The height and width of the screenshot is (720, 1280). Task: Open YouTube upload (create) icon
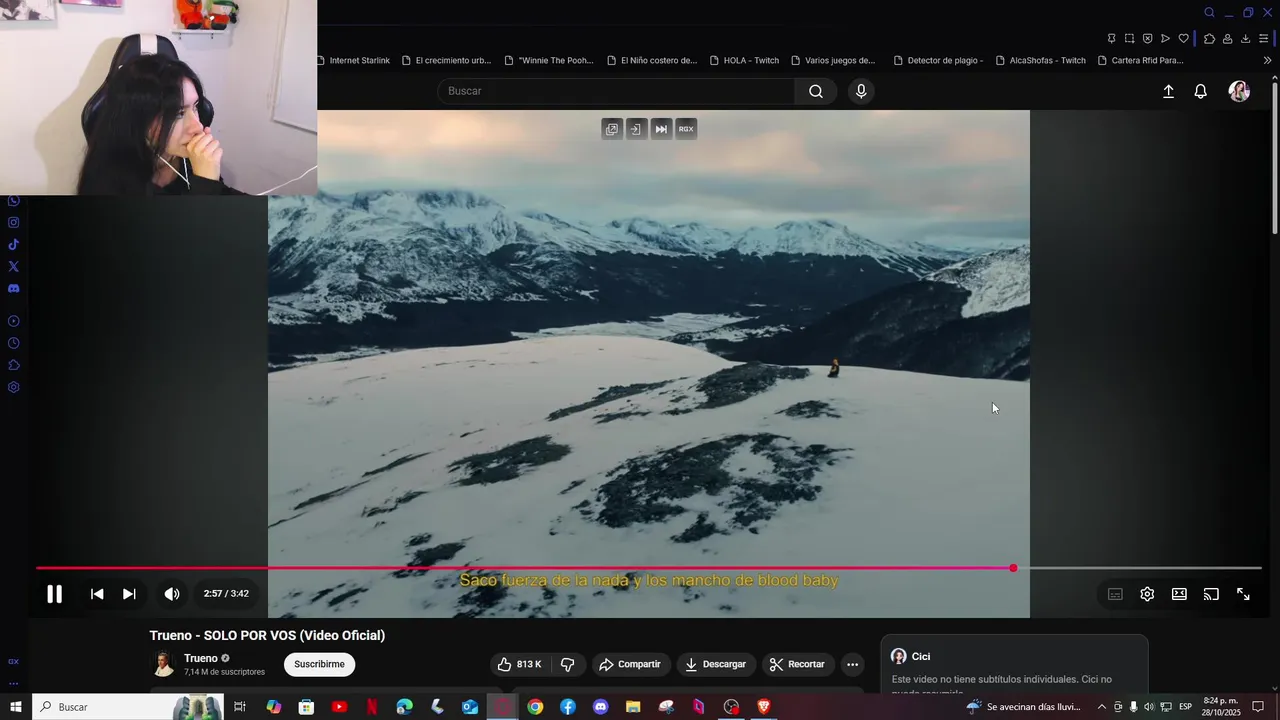click(x=1168, y=91)
